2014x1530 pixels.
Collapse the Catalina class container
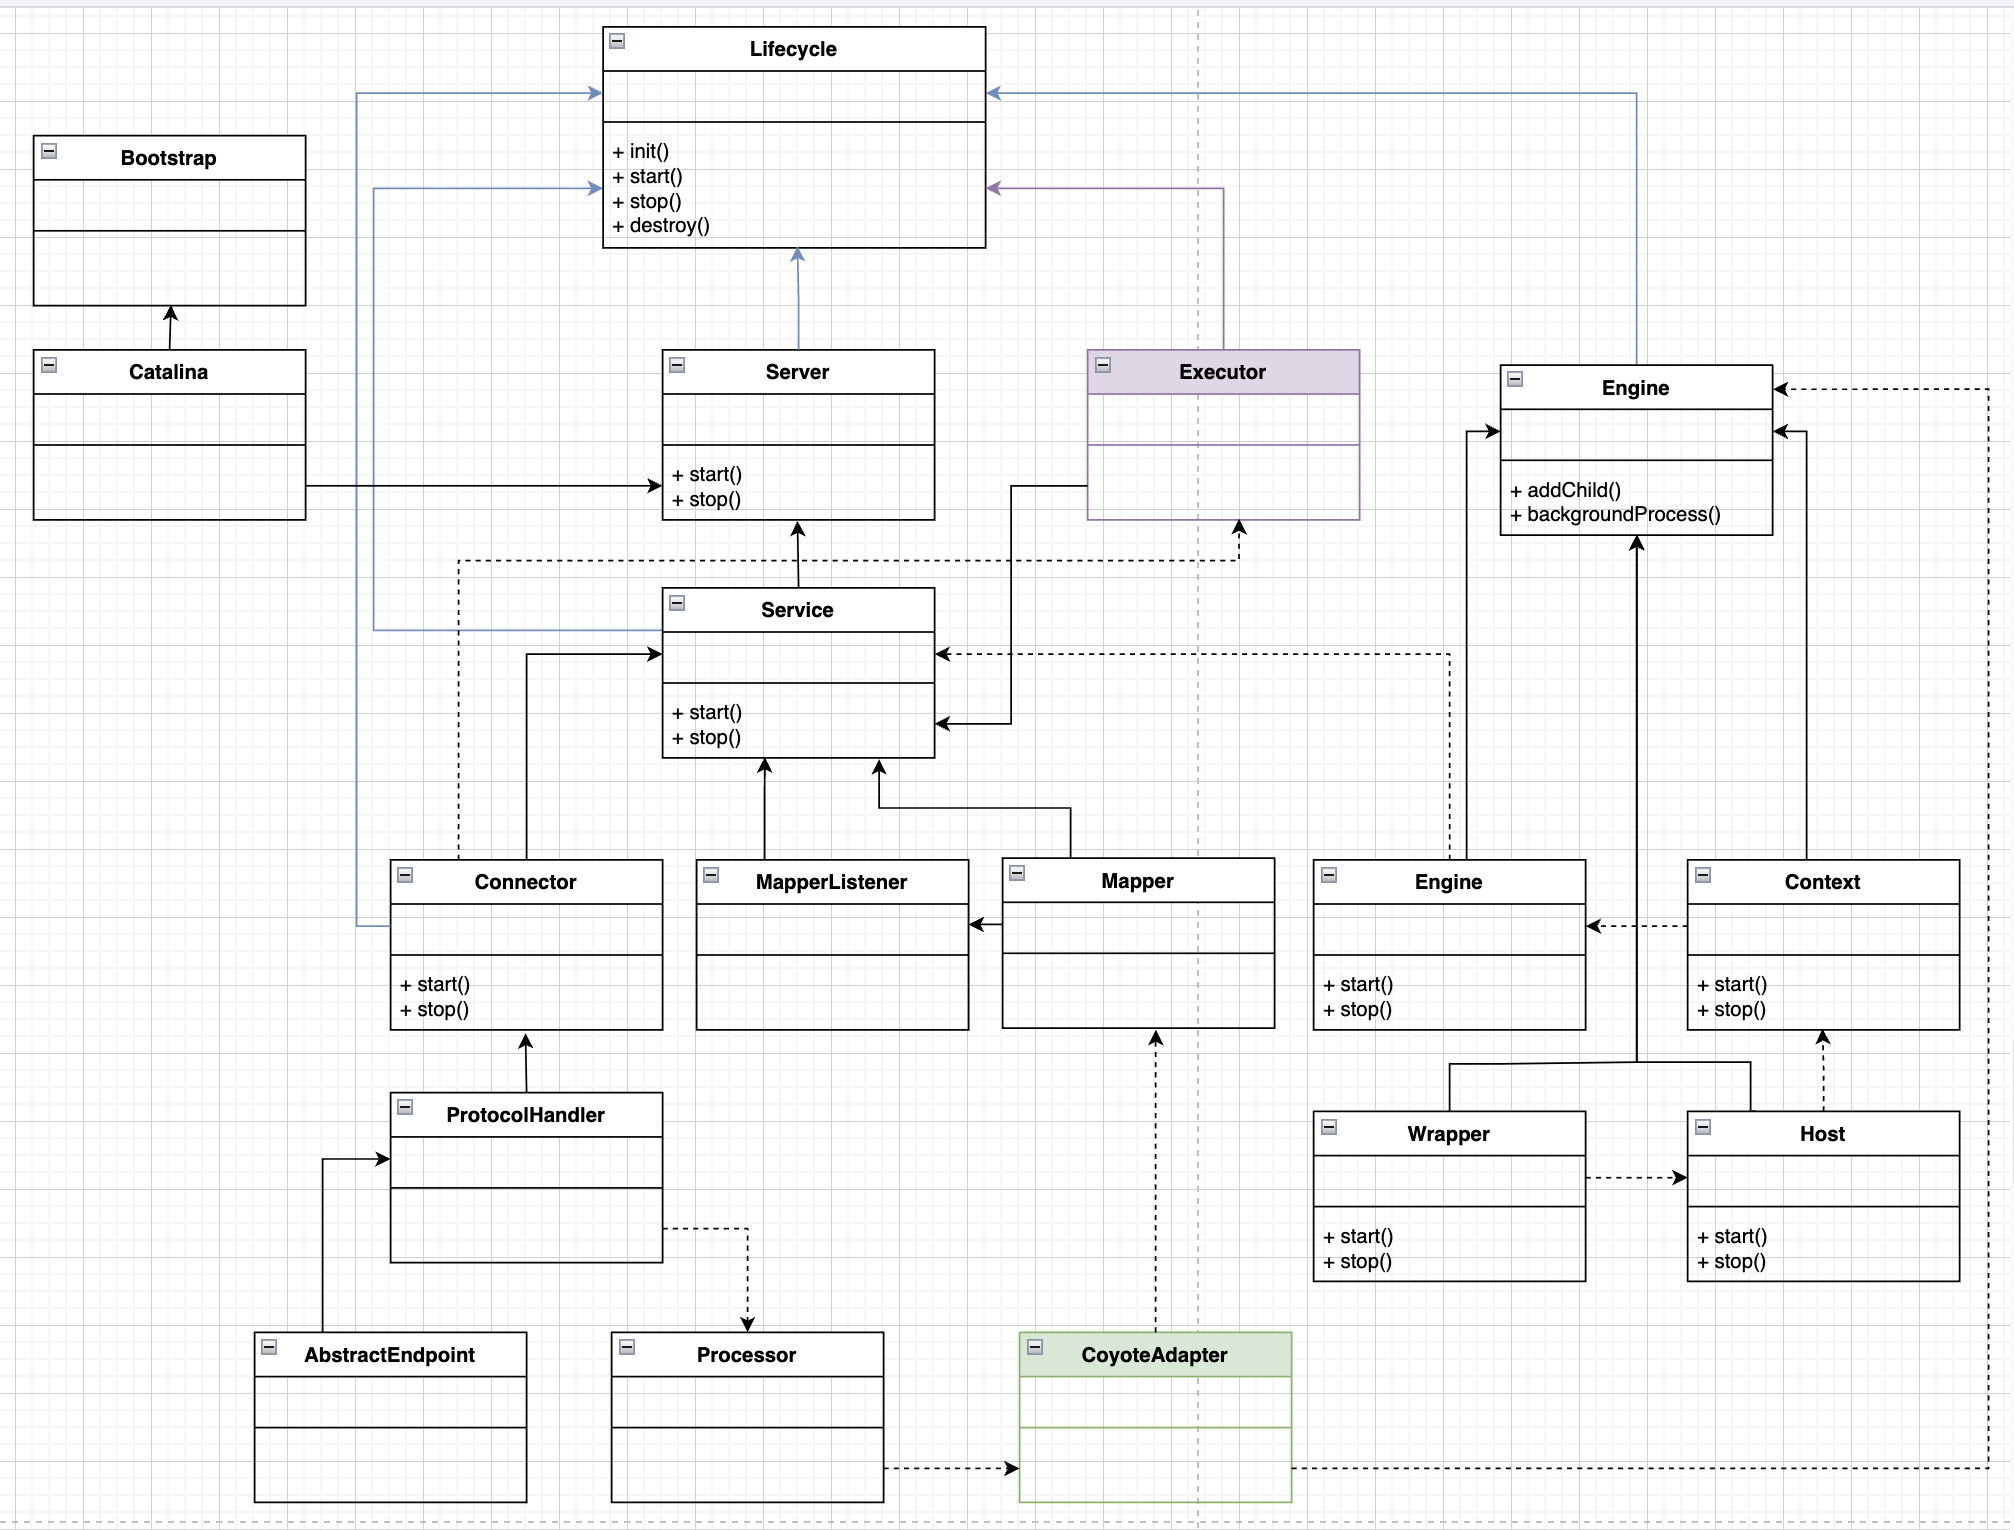(49, 365)
